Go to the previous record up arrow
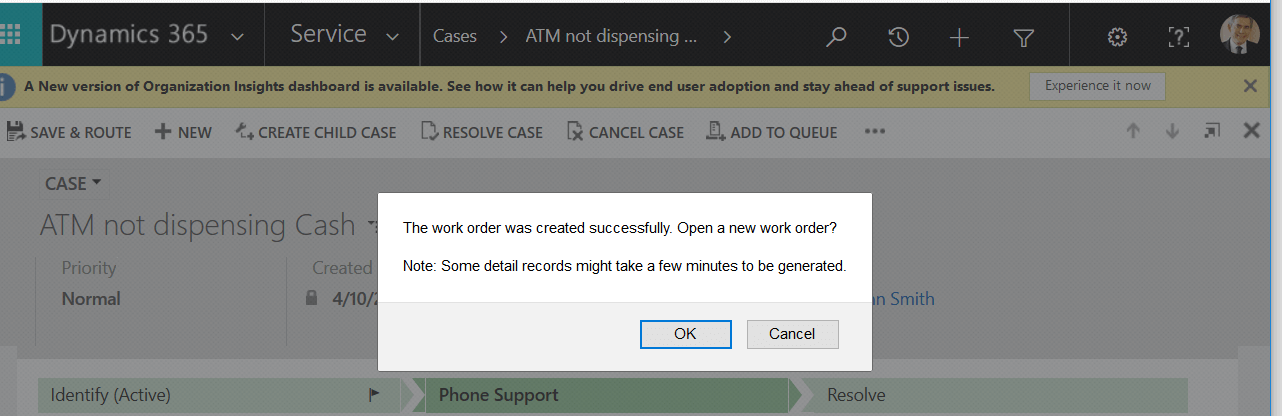The width and height of the screenshot is (1282, 416). 1133,131
